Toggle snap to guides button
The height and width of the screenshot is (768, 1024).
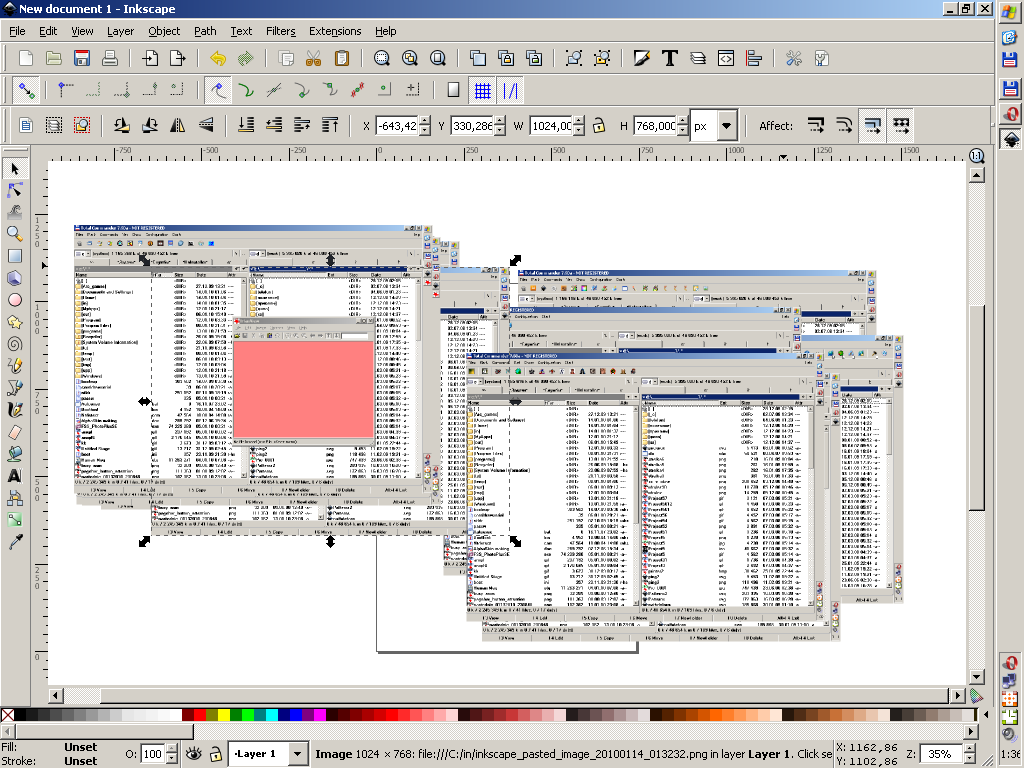pos(510,90)
